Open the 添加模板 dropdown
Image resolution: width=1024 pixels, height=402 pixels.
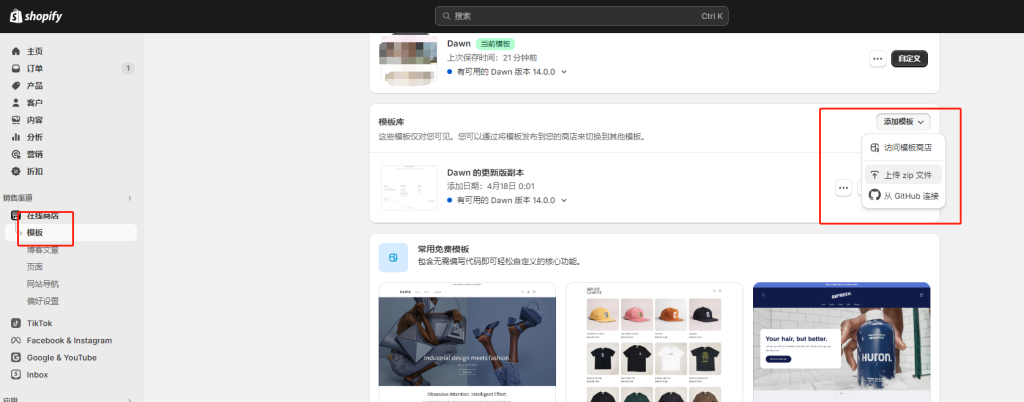point(904,121)
